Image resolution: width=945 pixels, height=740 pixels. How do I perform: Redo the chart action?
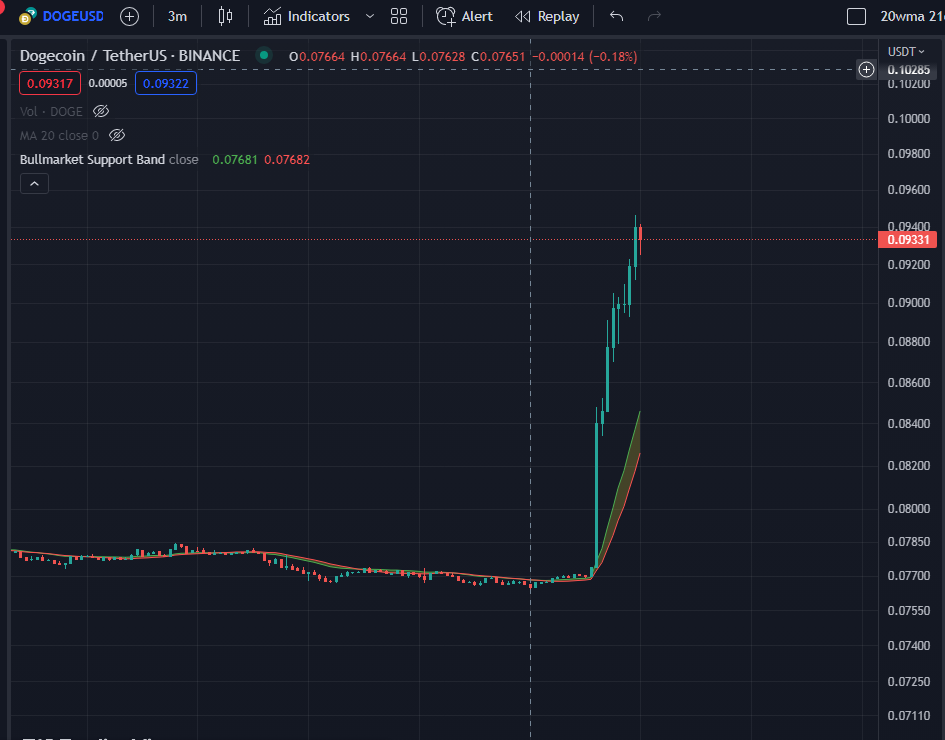(x=655, y=16)
